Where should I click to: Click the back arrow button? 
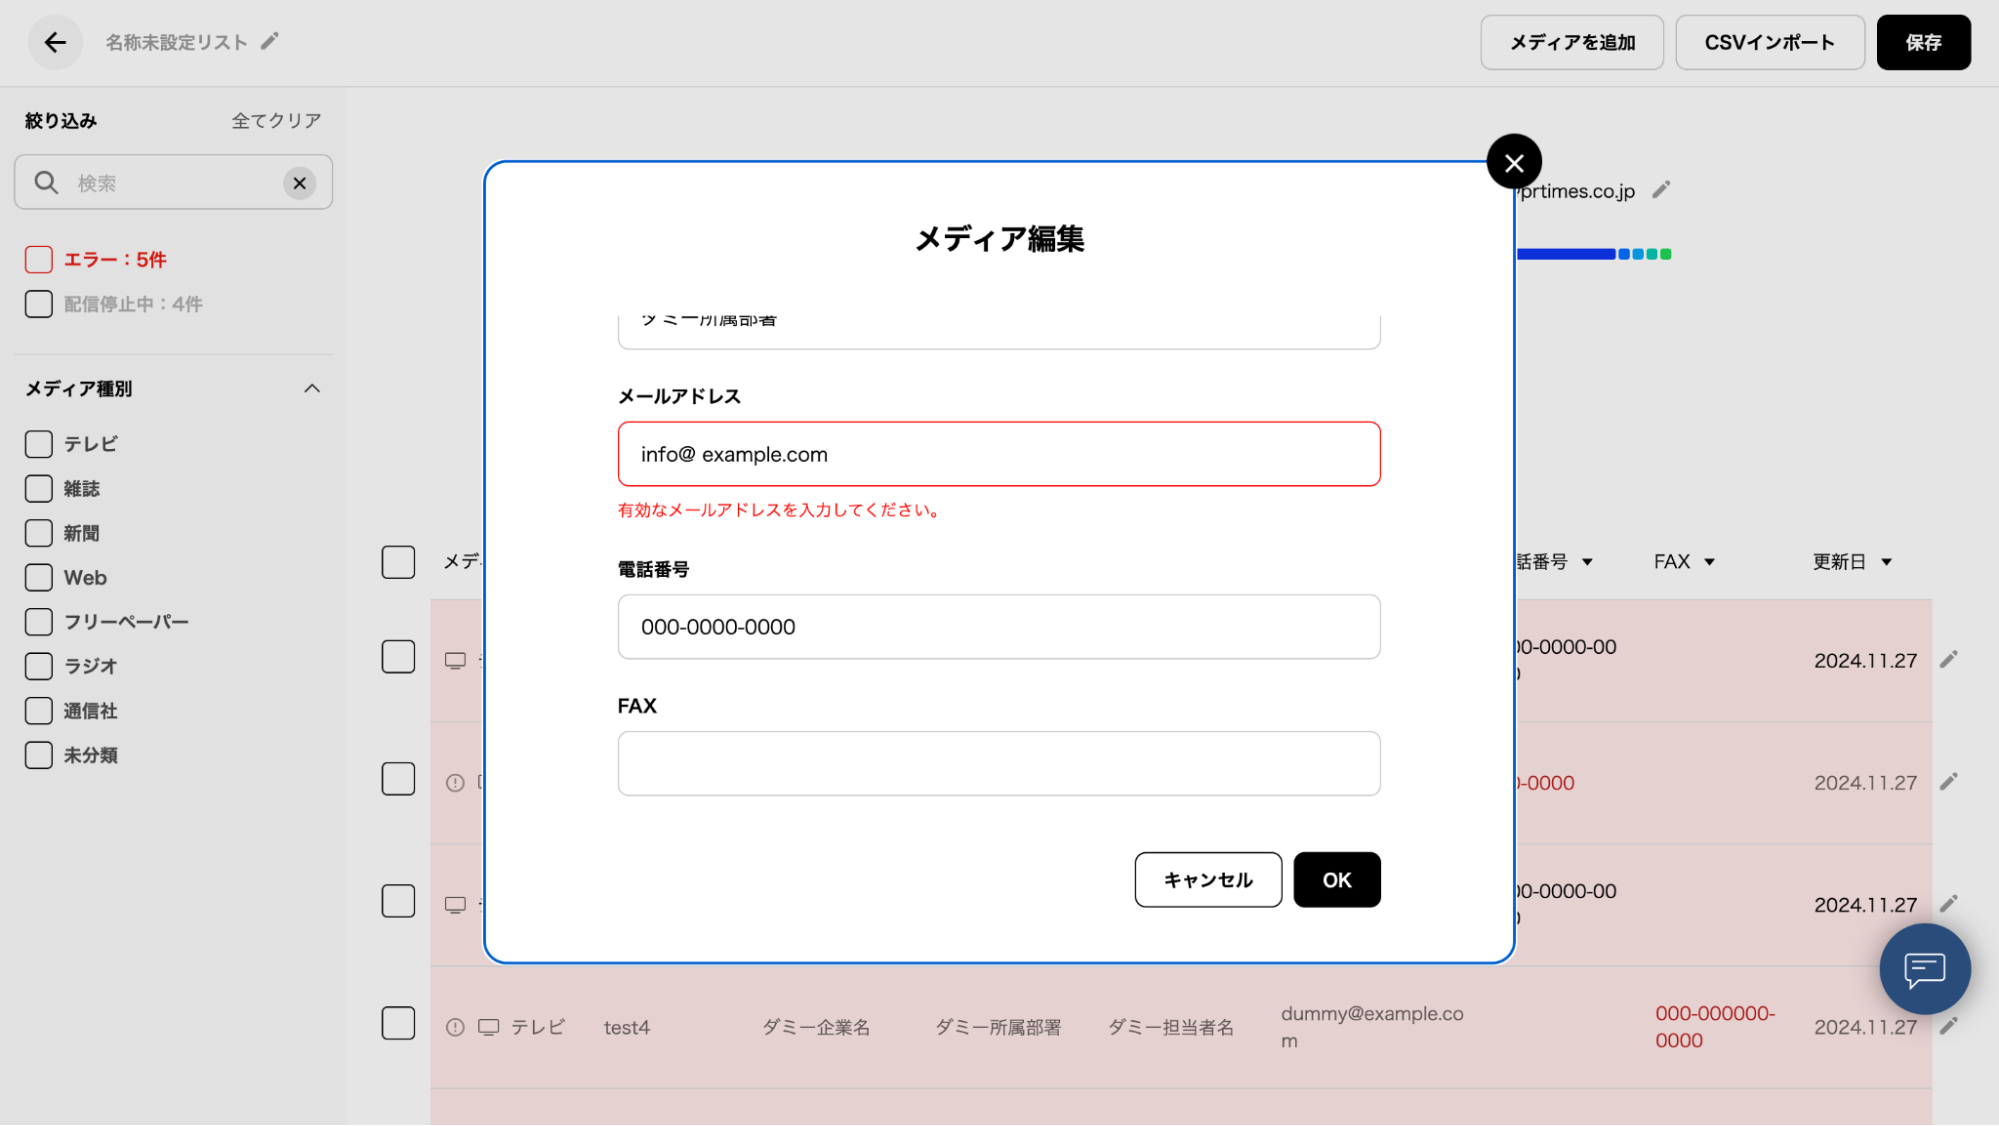click(55, 42)
